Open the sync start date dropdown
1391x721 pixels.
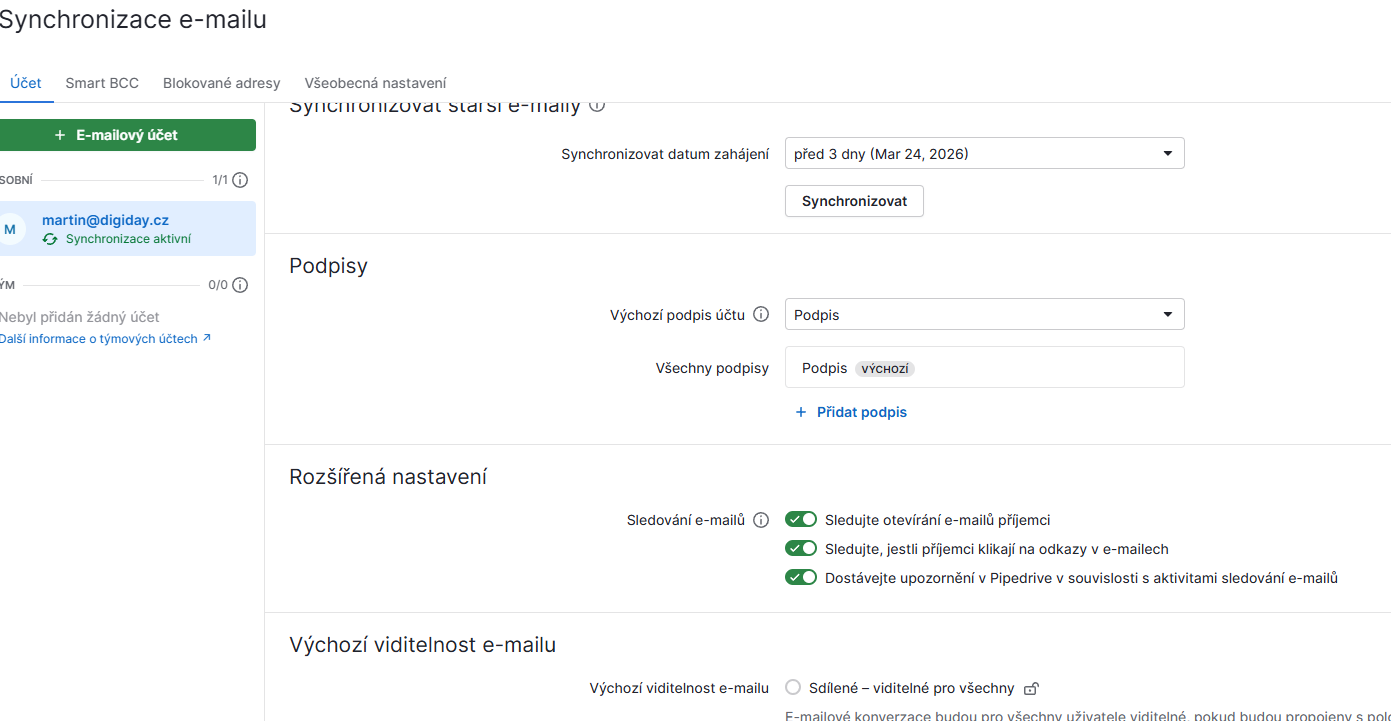click(984, 154)
